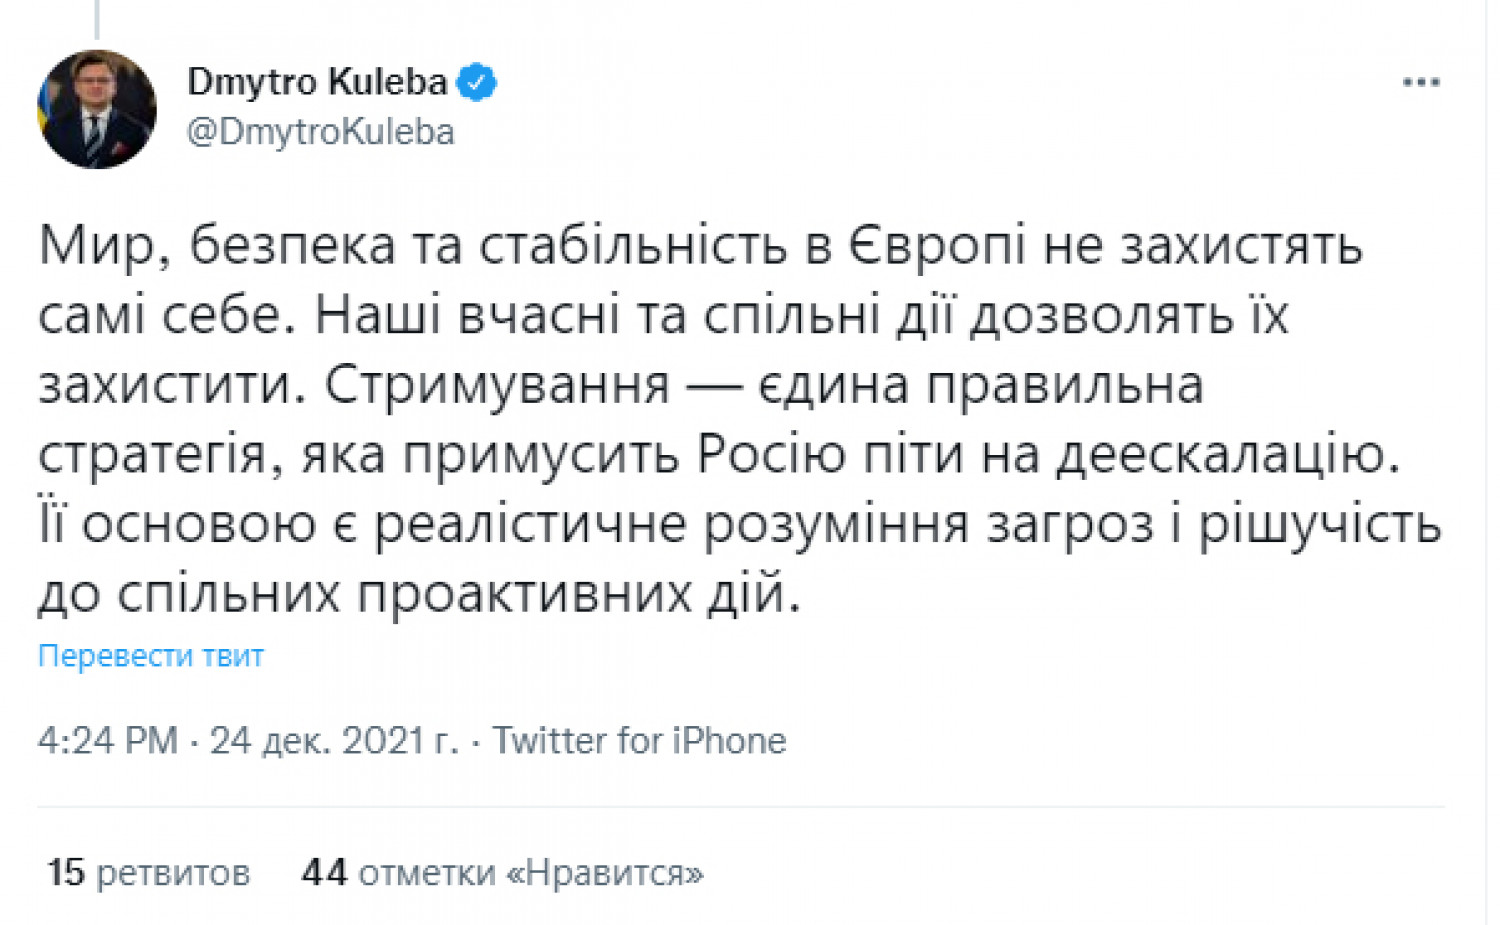This screenshot has height=925, width=1500.
Task: Click the "Перевести твит" translate link
Action: [151, 656]
